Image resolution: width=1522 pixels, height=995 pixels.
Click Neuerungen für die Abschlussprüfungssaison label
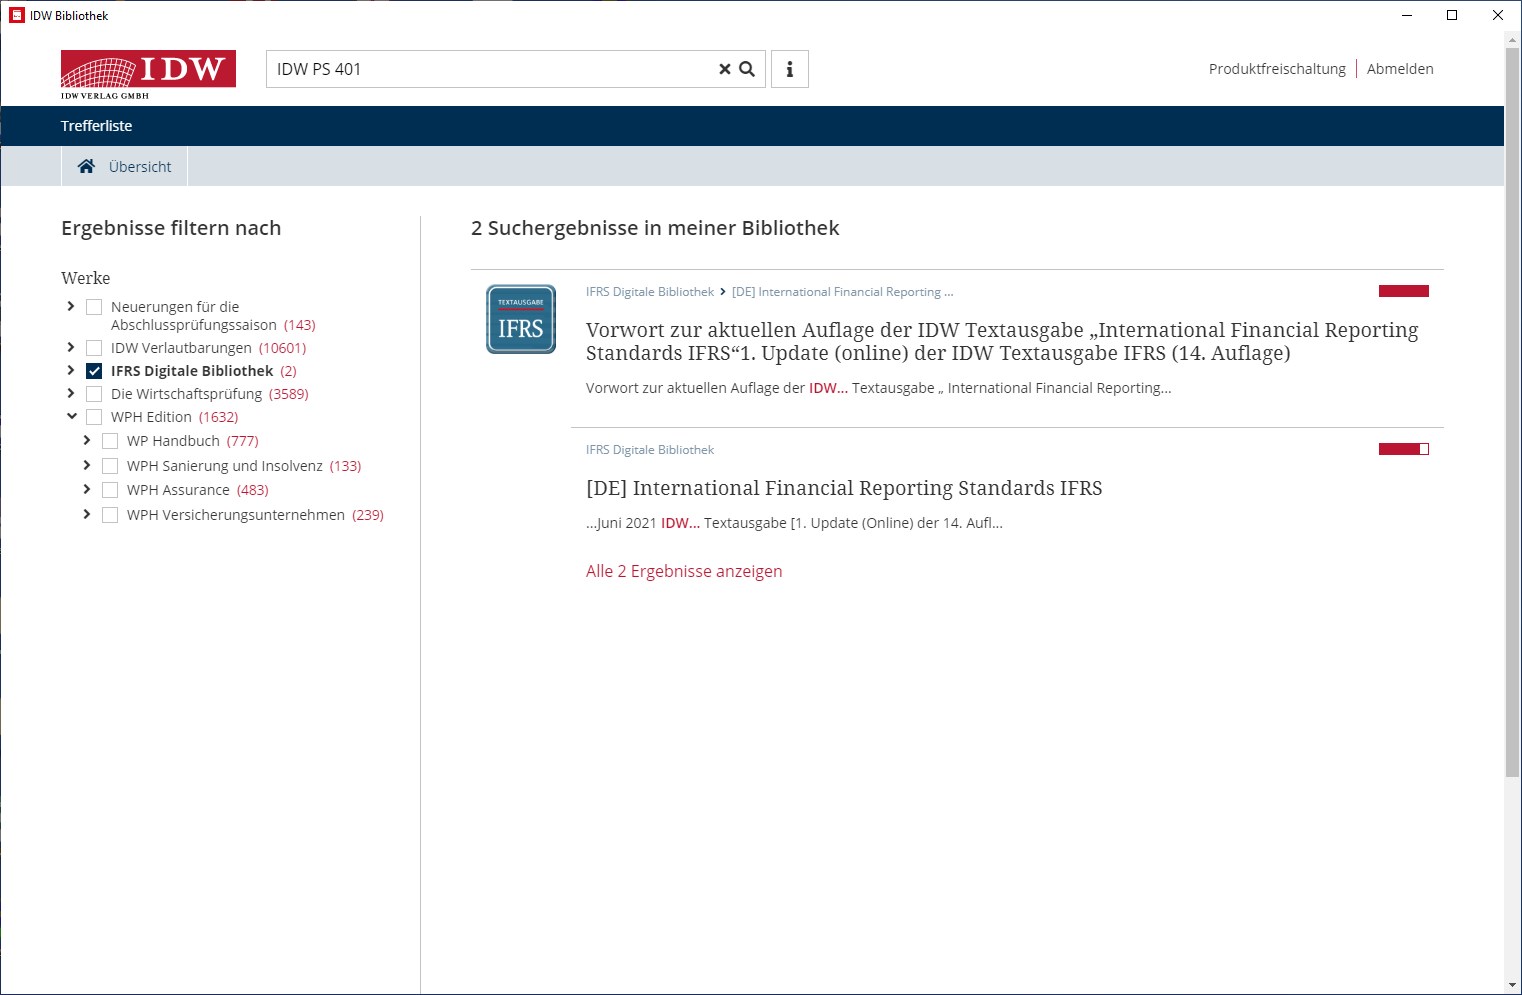coord(194,316)
